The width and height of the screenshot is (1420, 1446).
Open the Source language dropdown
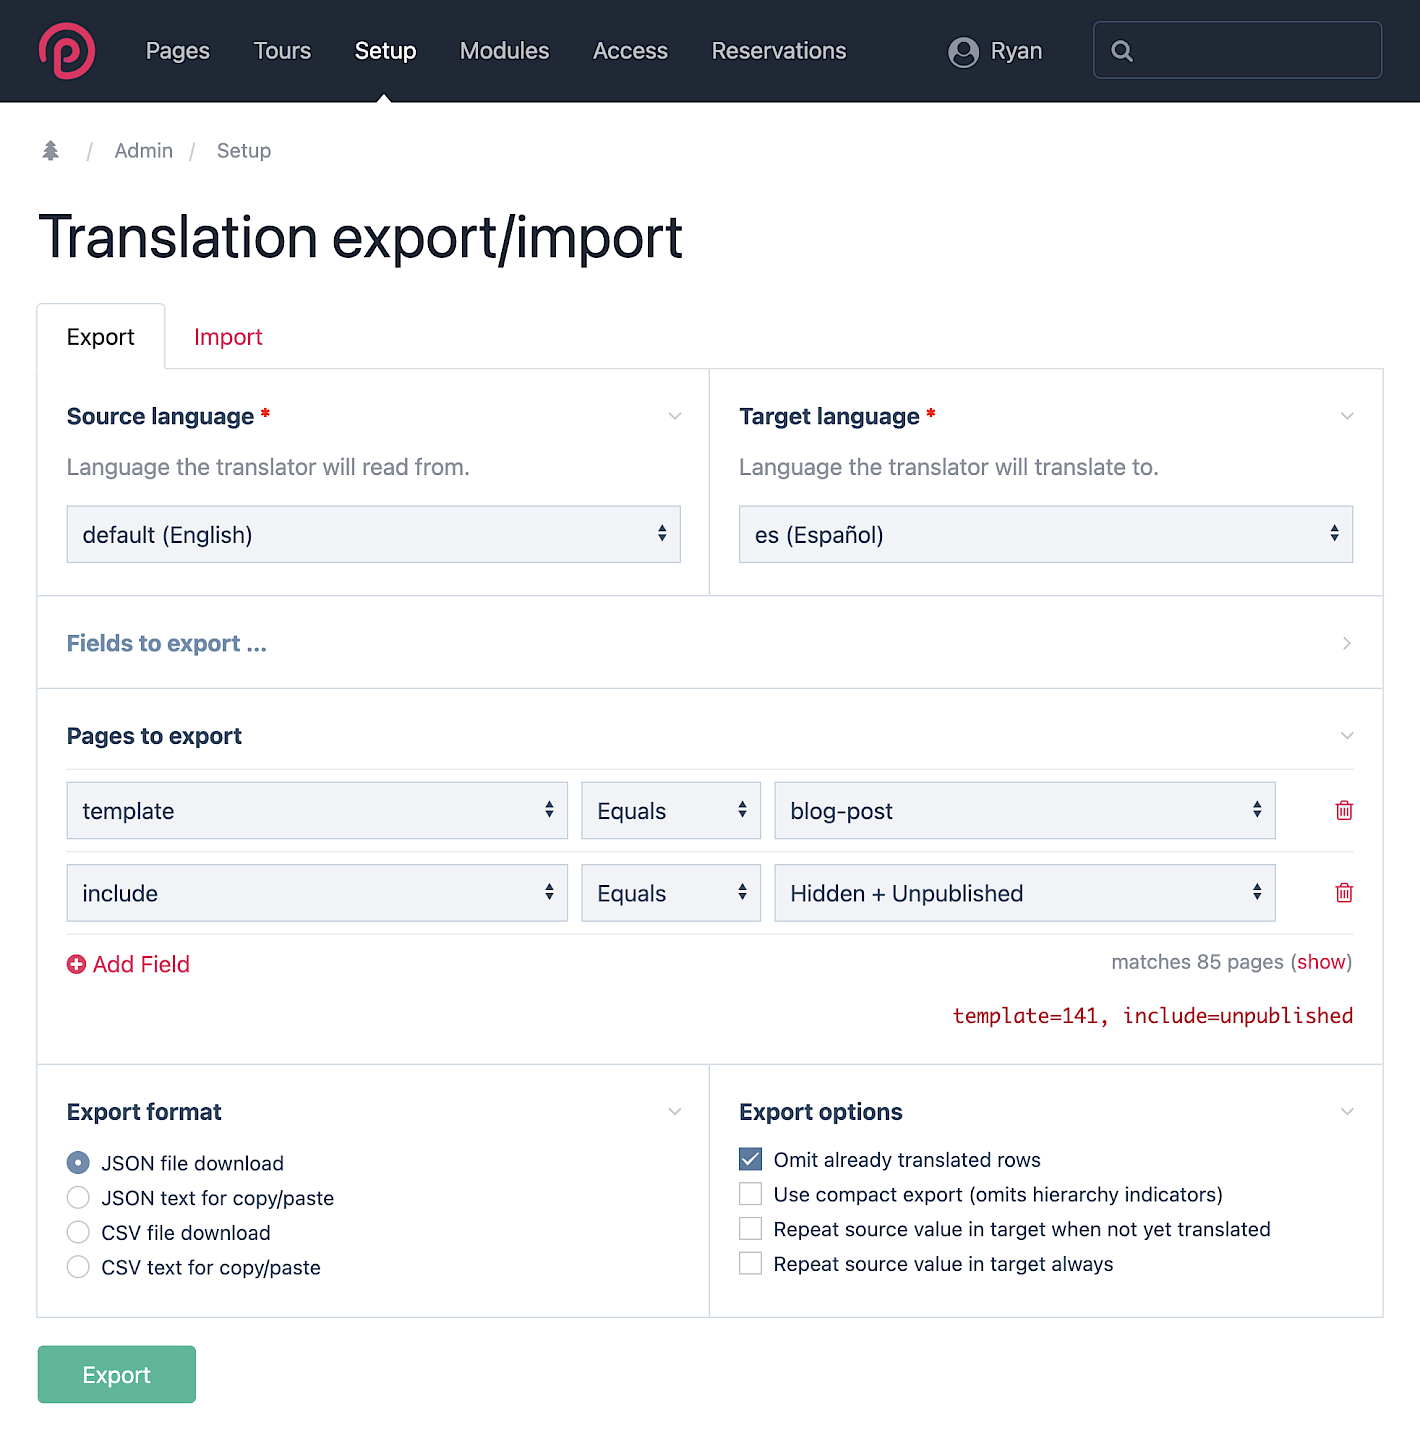point(374,535)
